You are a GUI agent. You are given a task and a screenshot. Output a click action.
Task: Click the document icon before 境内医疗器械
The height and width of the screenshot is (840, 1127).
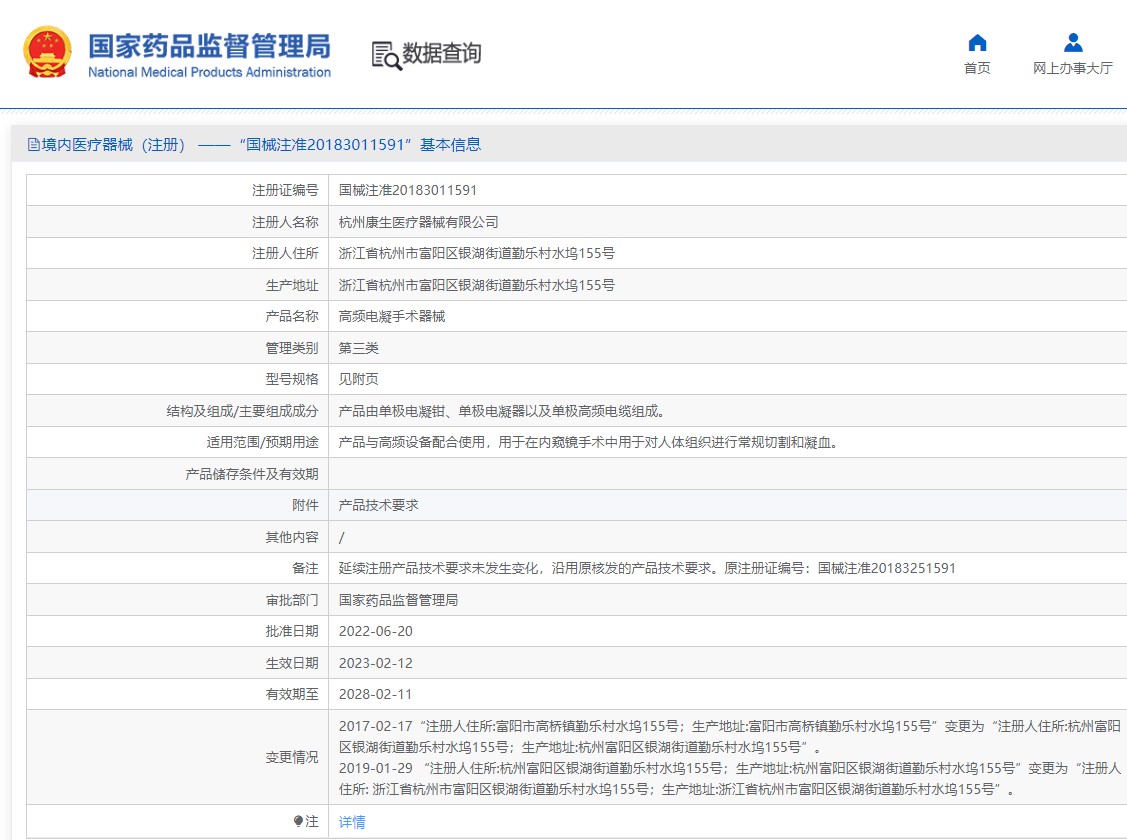pos(33,145)
